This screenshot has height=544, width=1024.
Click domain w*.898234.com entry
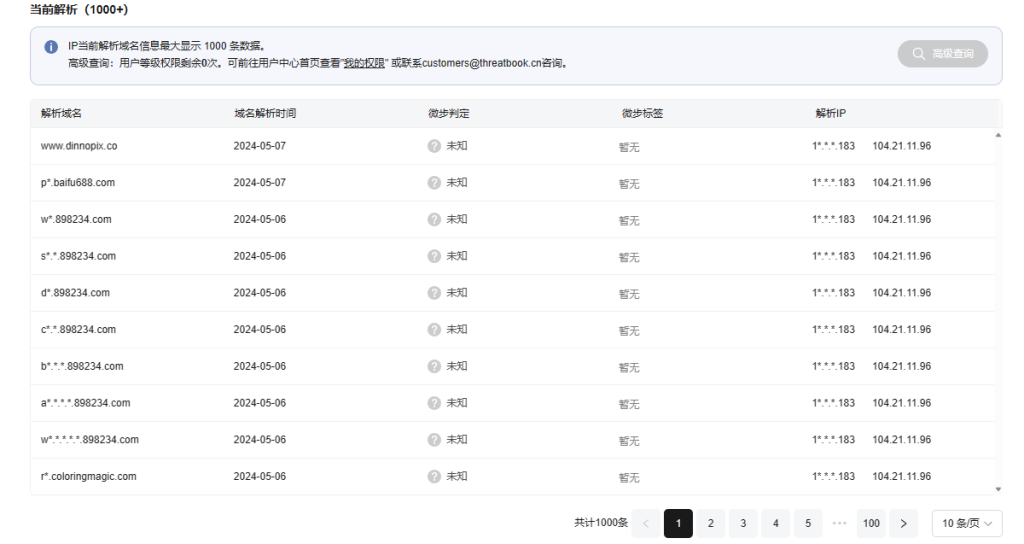(76, 220)
